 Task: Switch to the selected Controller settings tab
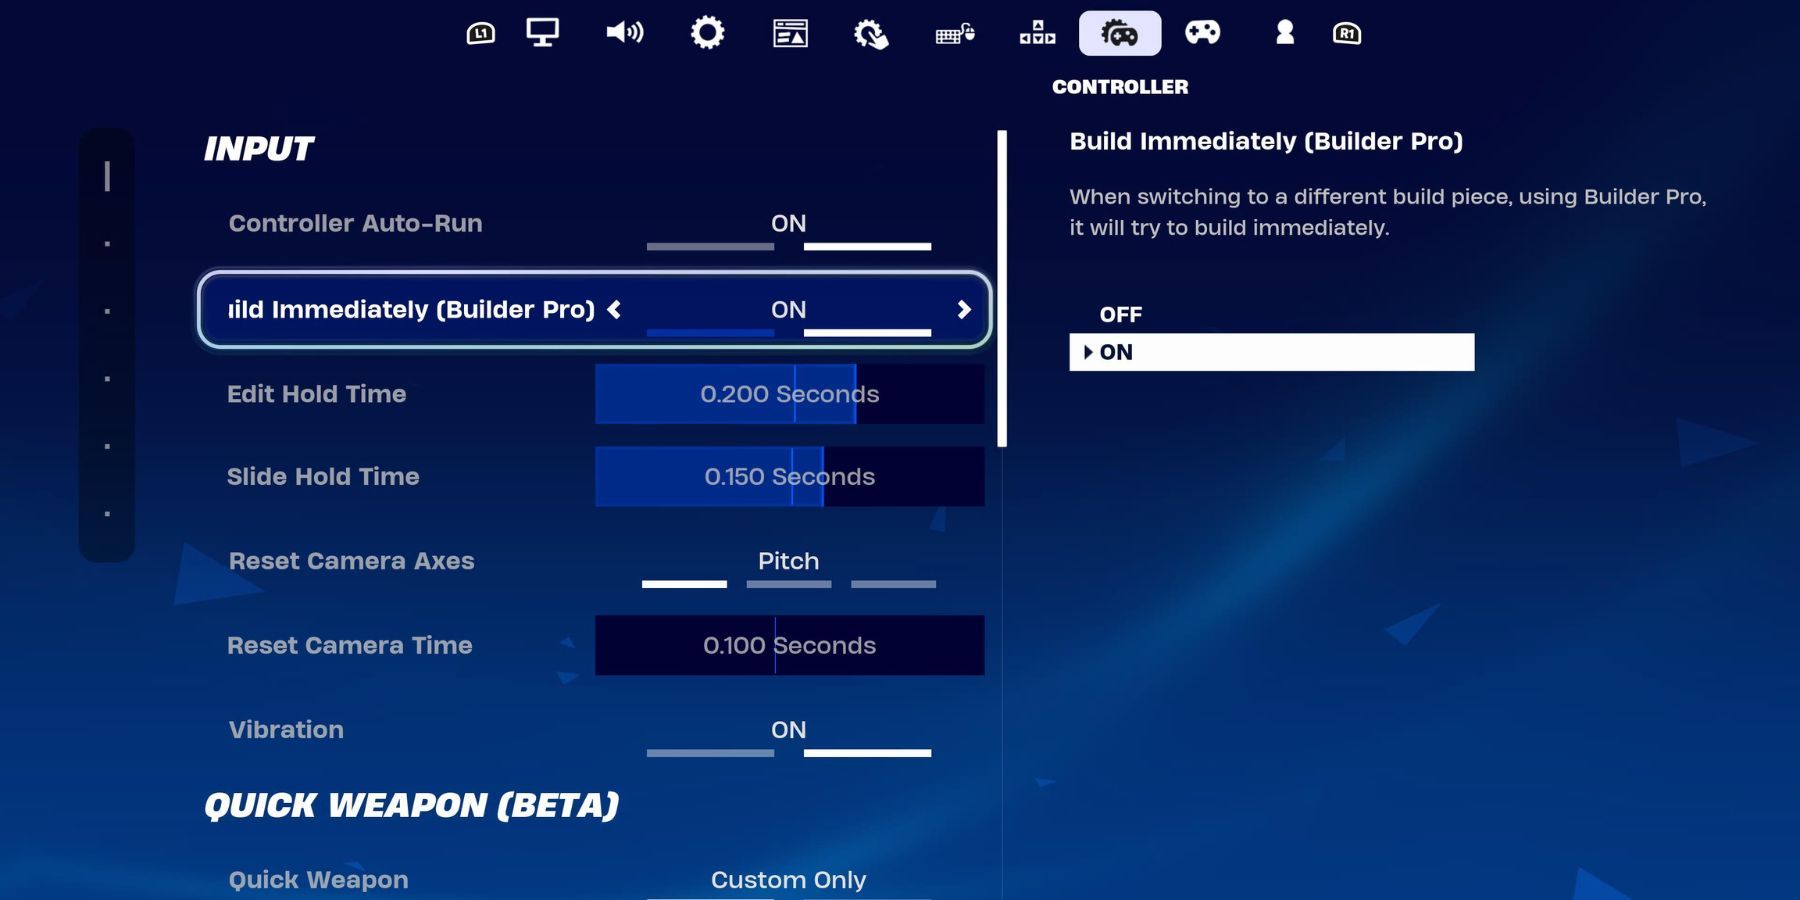click(1120, 34)
